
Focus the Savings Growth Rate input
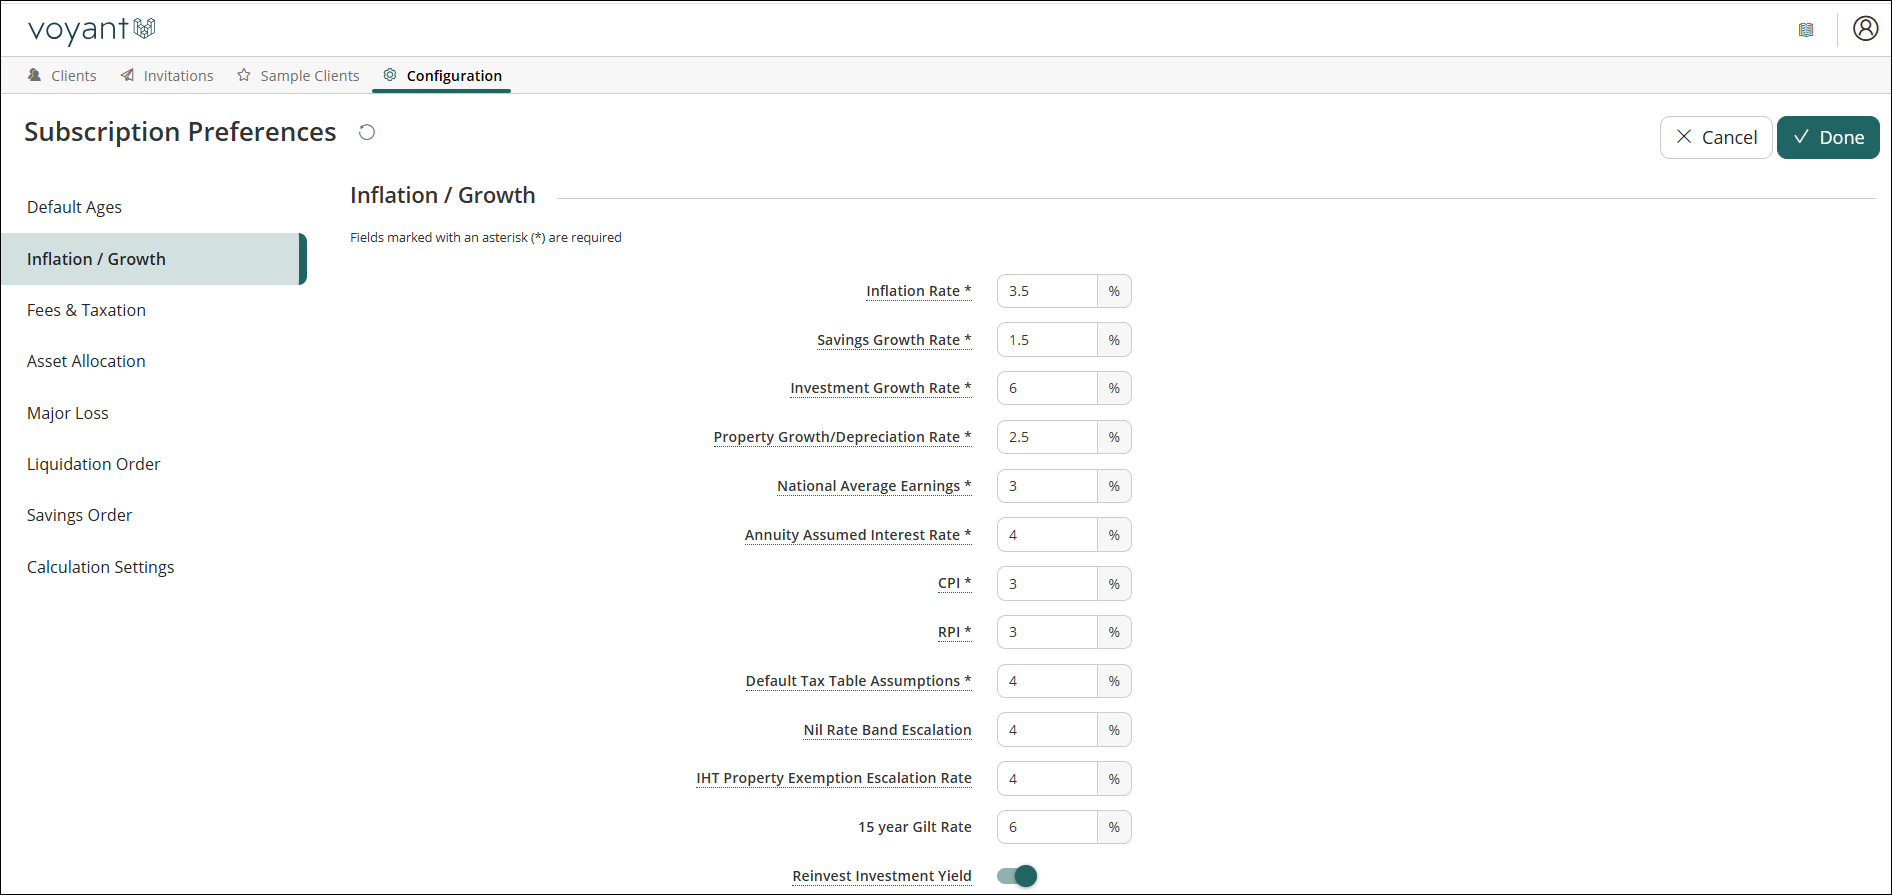[1047, 340]
